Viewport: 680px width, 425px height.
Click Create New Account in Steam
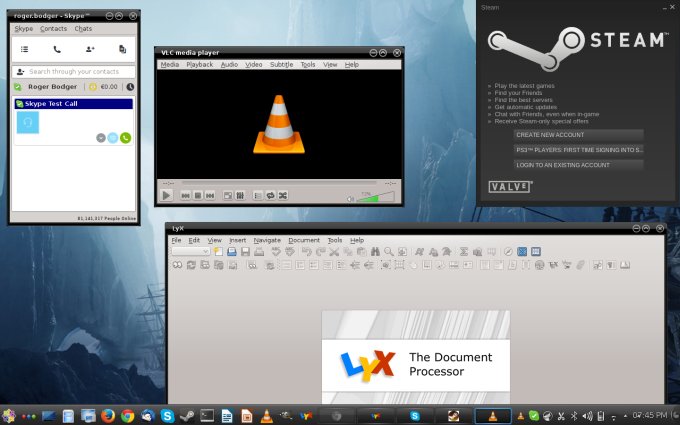578,135
